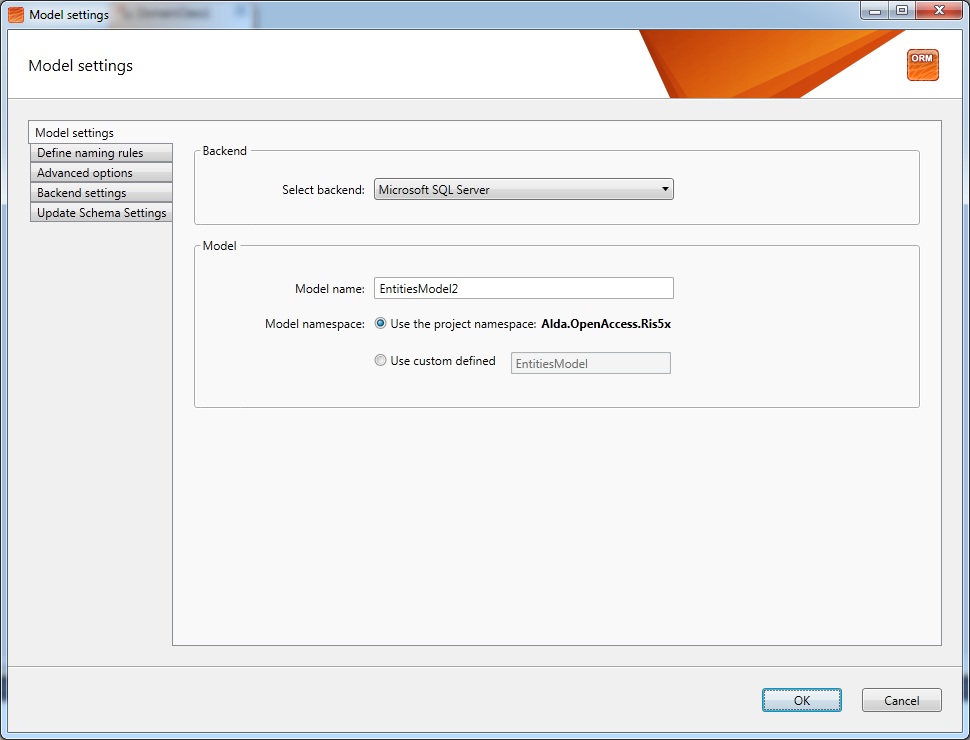Confirm with the OK button
970x740 pixels.
click(x=801, y=700)
